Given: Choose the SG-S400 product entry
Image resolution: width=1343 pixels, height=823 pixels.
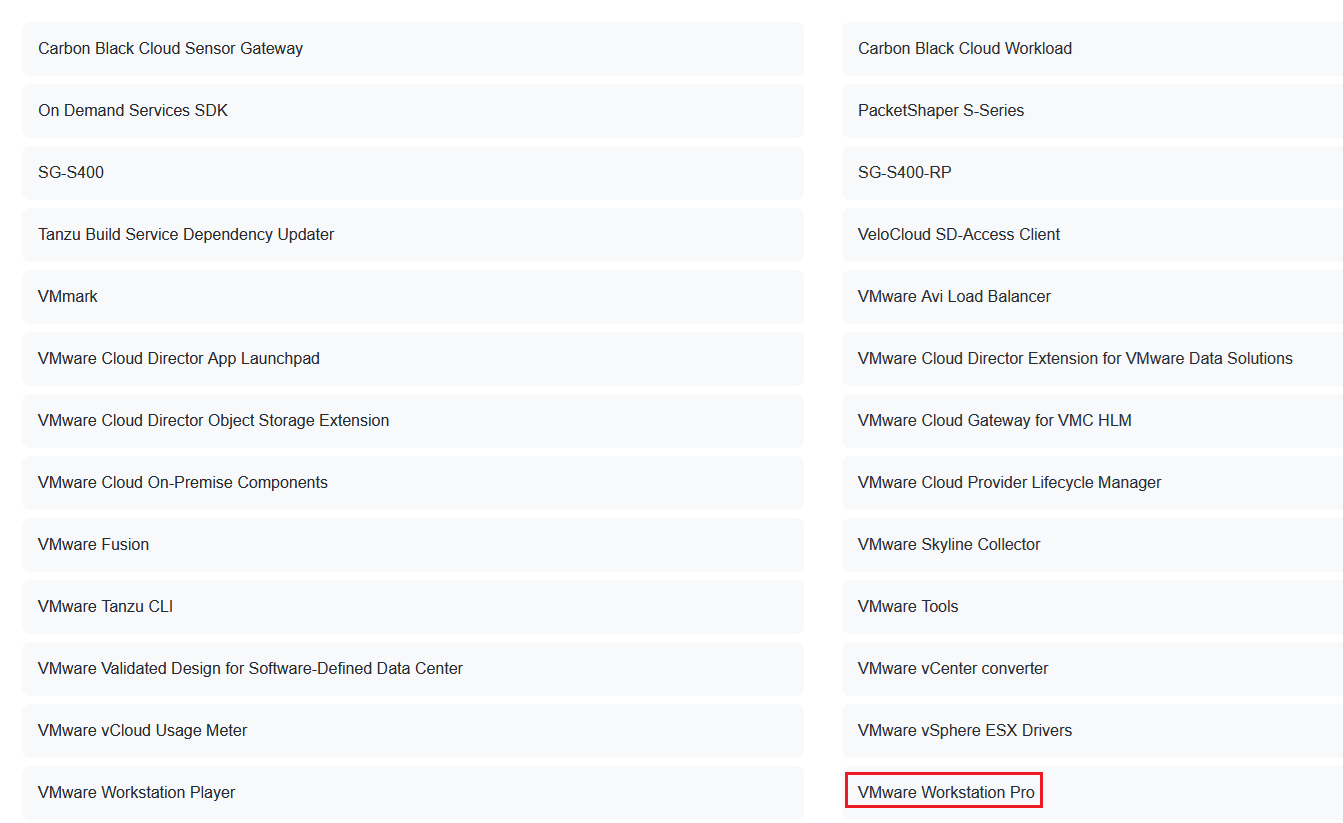Looking at the screenshot, I should [413, 173].
